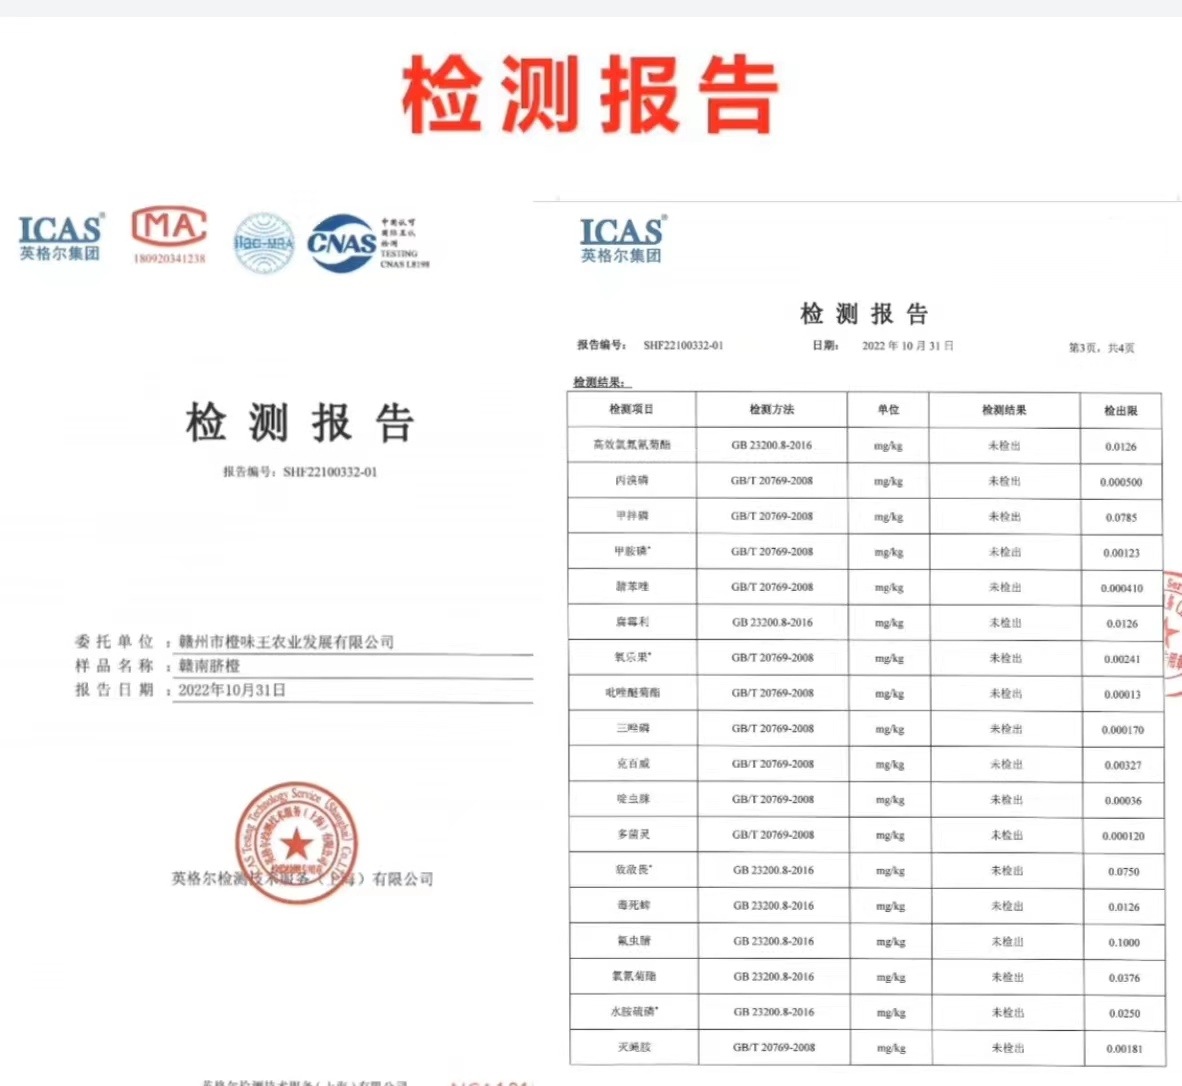Click the 吡唑醚菊酯 test item cell
Screen dimensions: 1182x1086
632,693
